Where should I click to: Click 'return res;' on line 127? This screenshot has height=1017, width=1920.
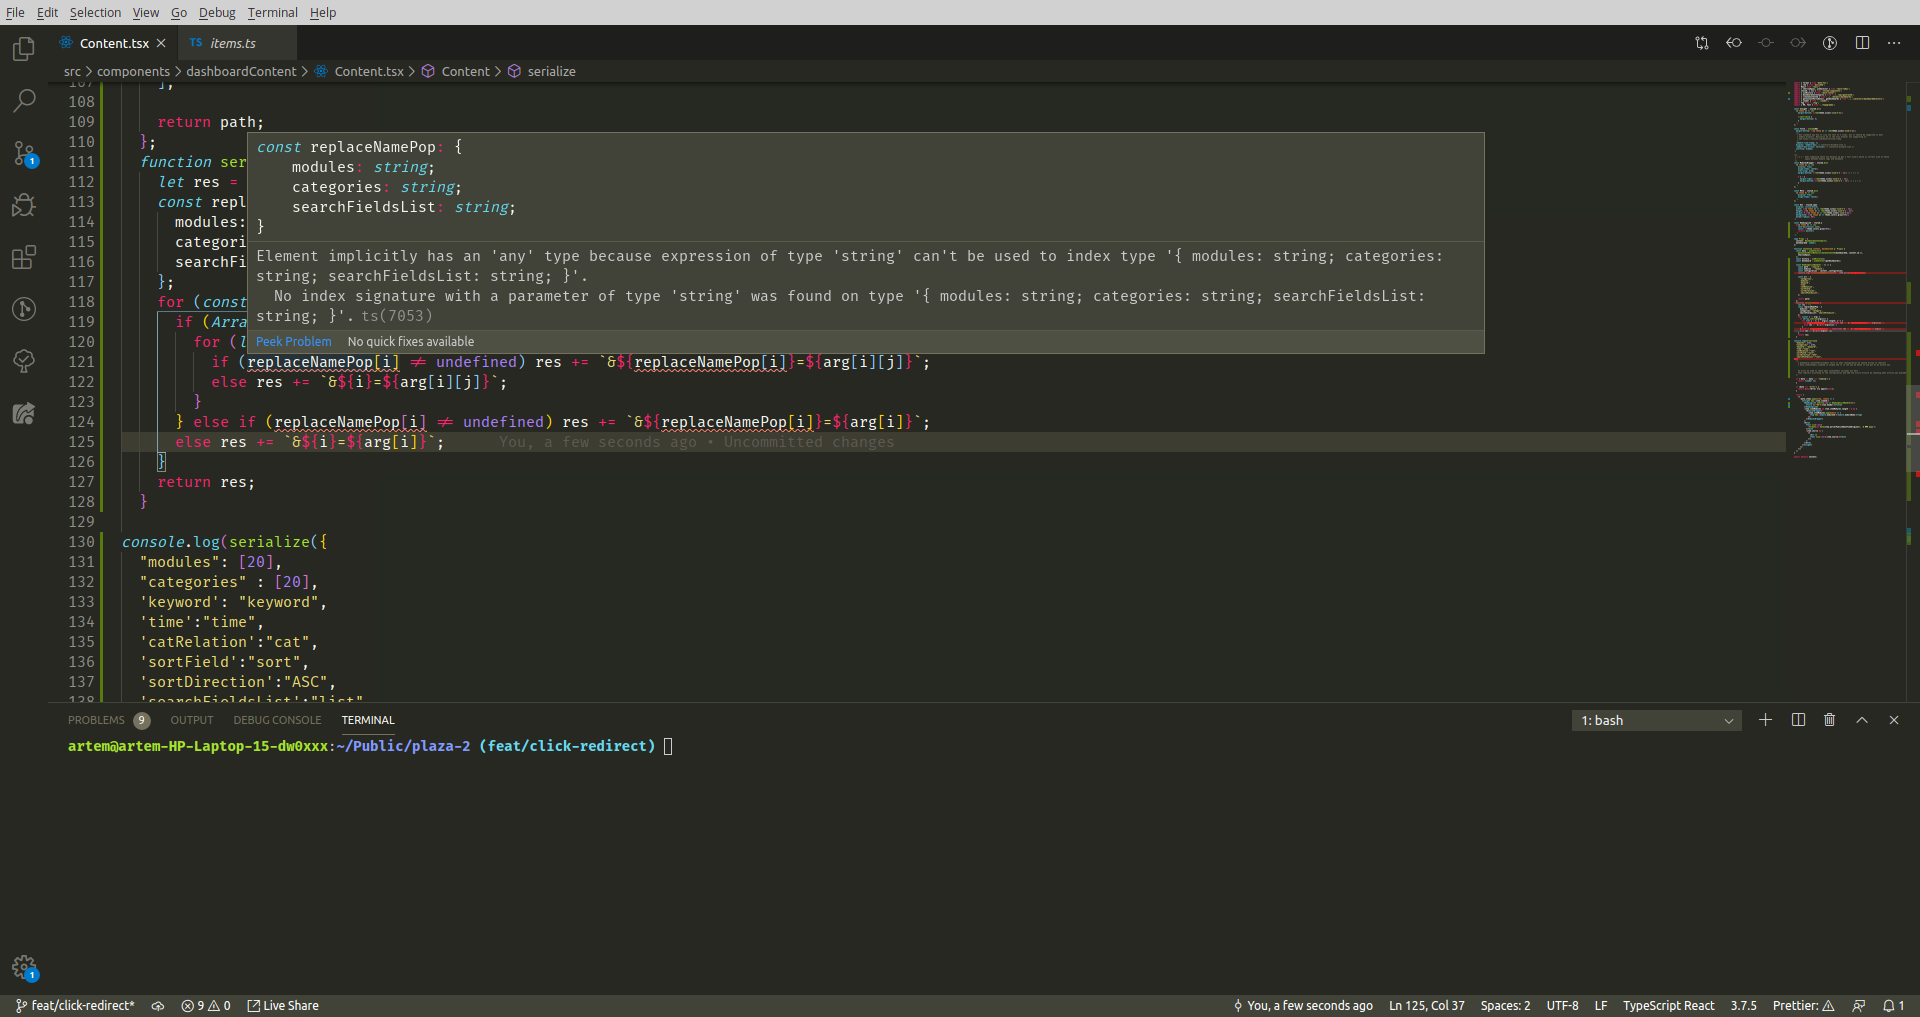[206, 482]
